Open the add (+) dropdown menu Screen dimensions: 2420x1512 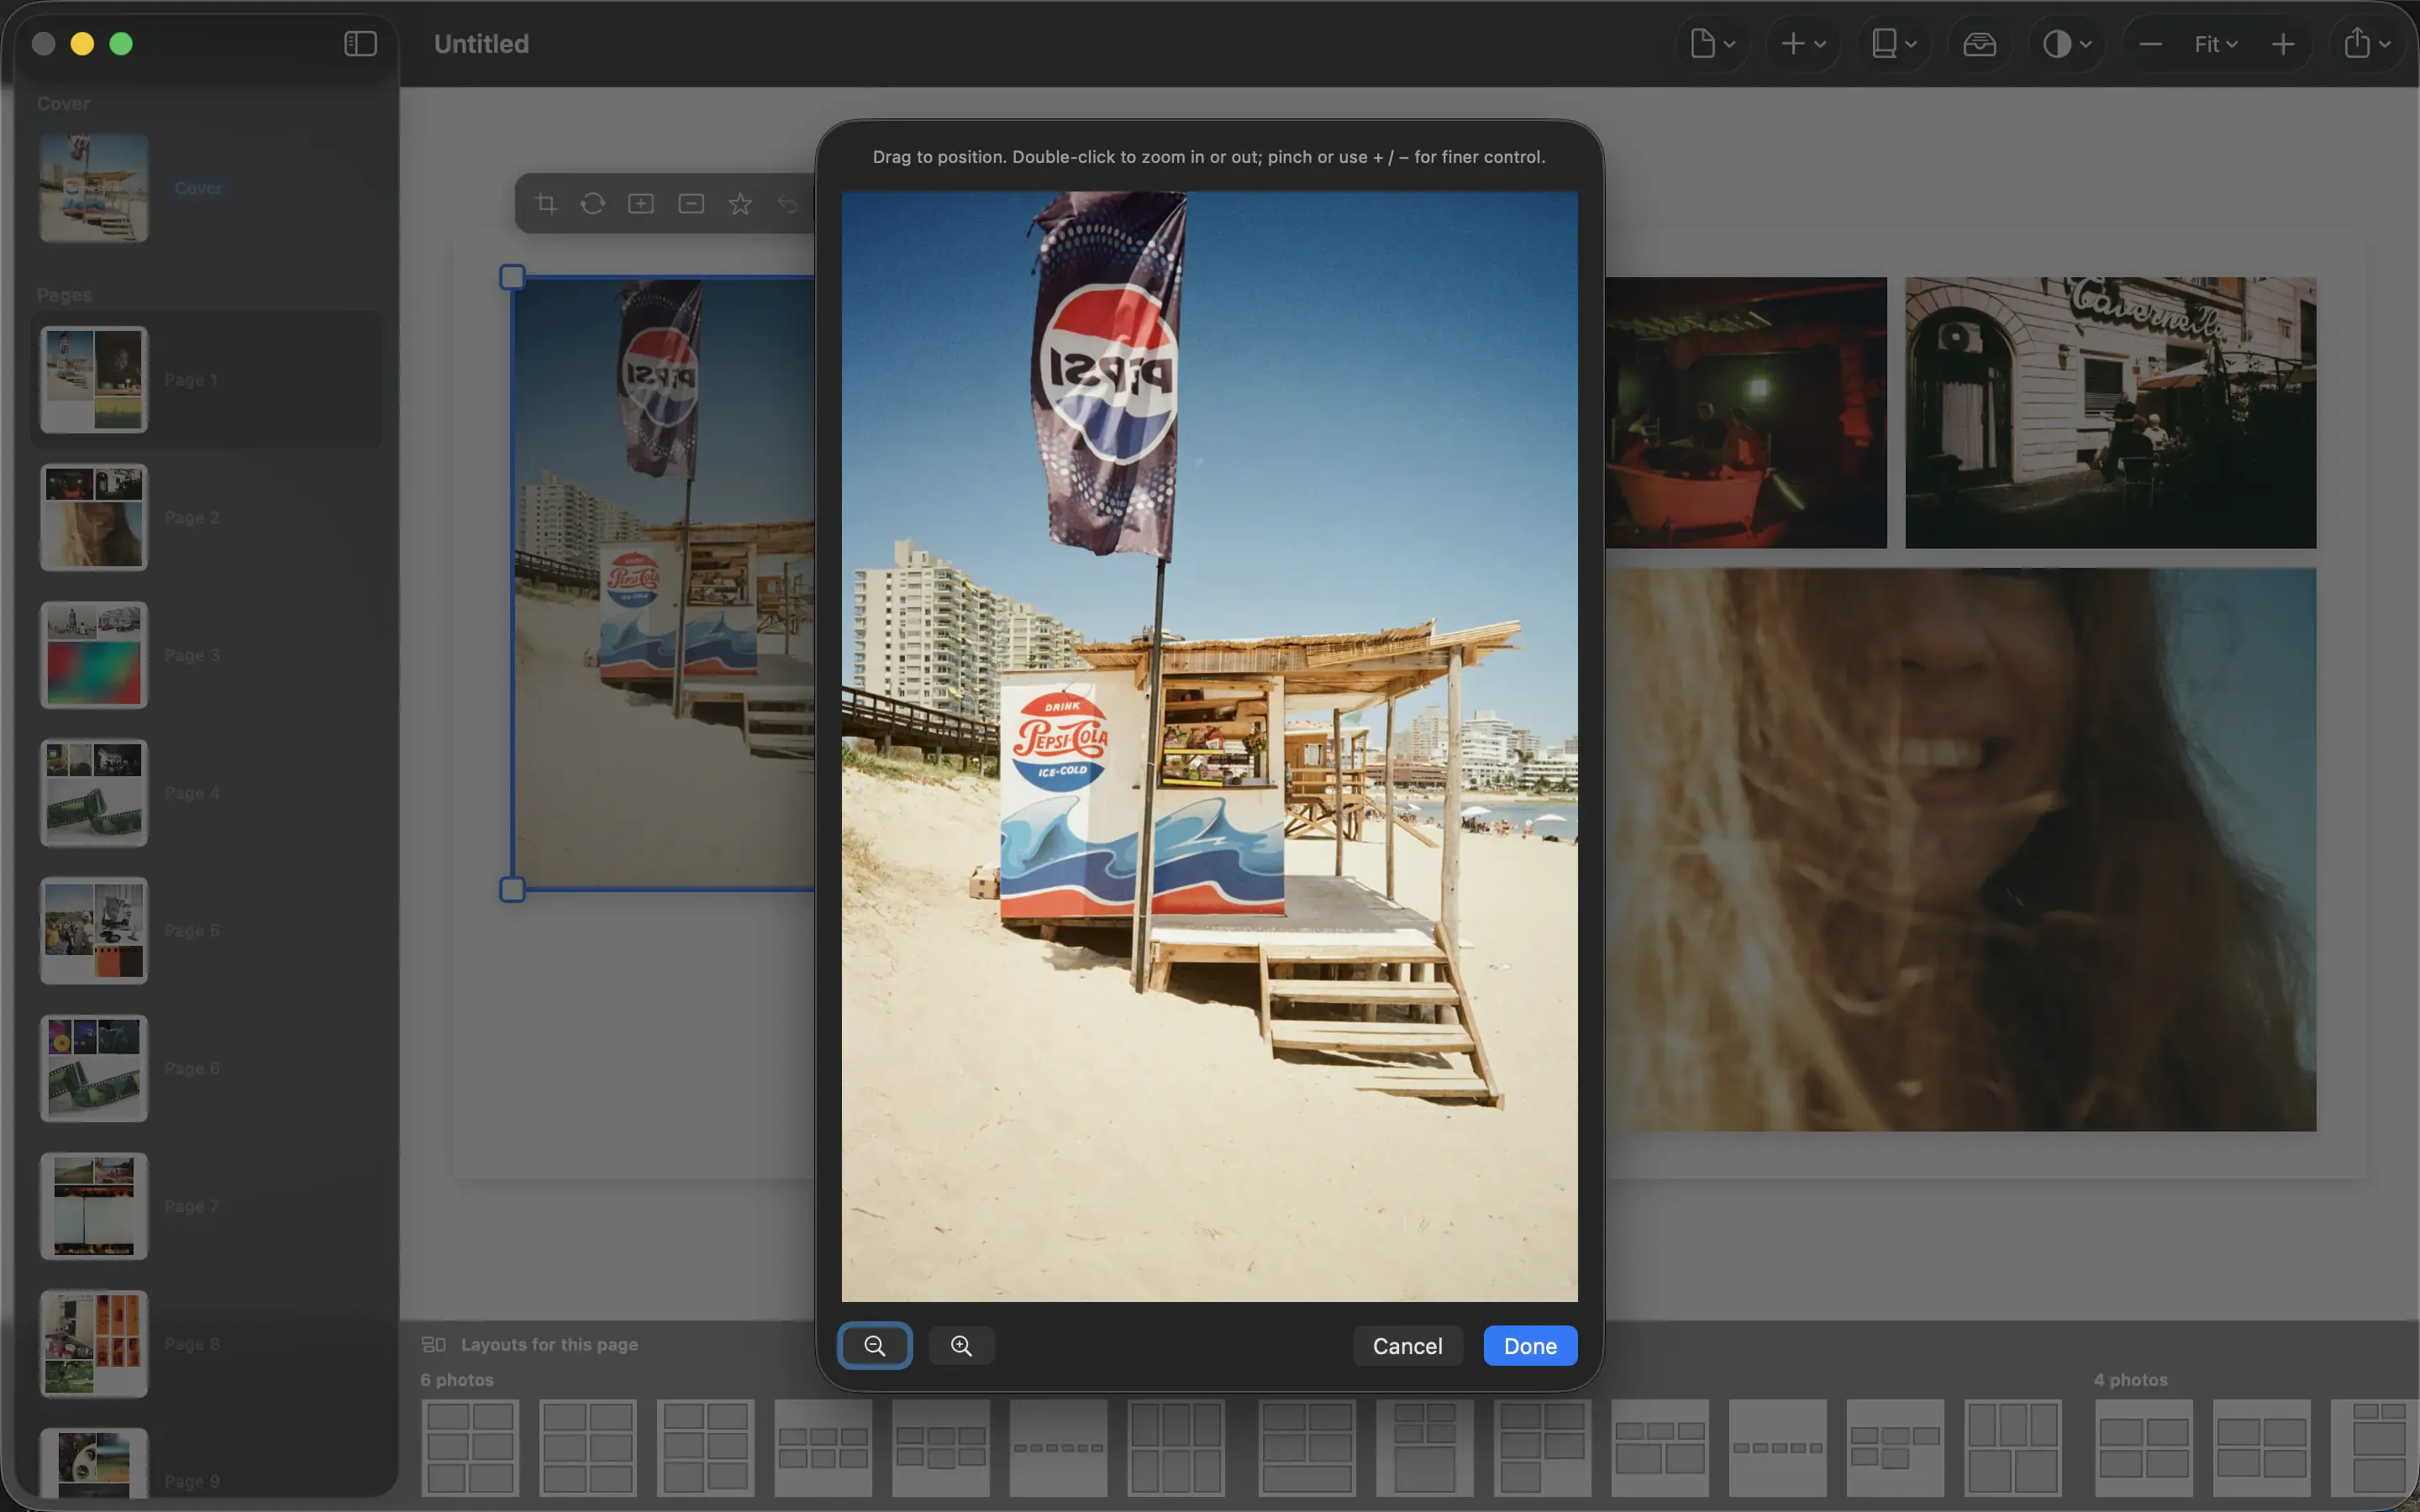[x=1803, y=44]
